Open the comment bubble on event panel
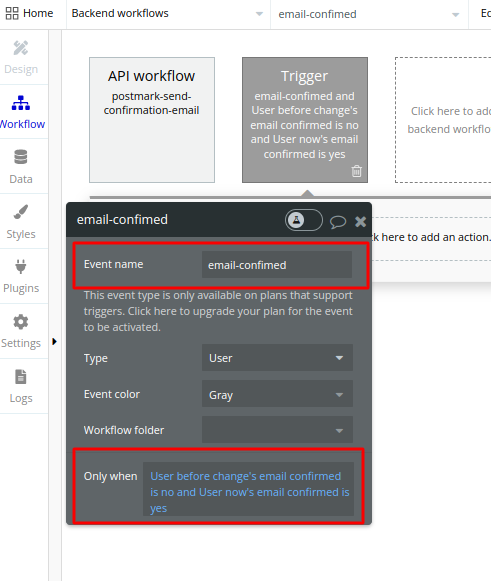 point(338,222)
